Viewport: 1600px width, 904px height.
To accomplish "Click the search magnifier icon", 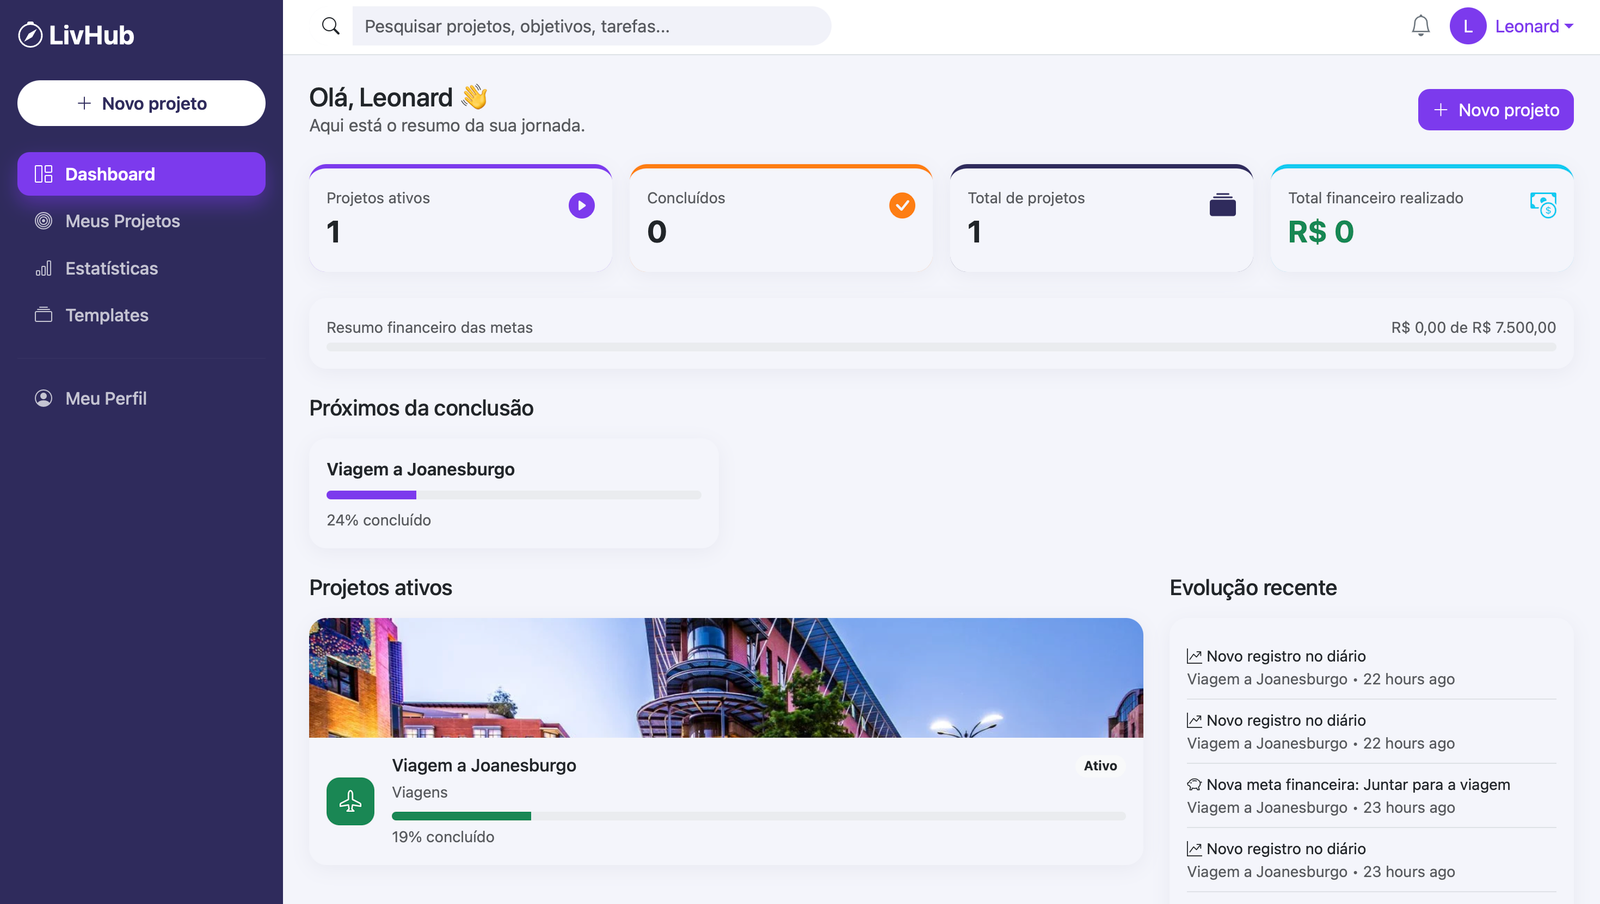I will click(x=331, y=26).
